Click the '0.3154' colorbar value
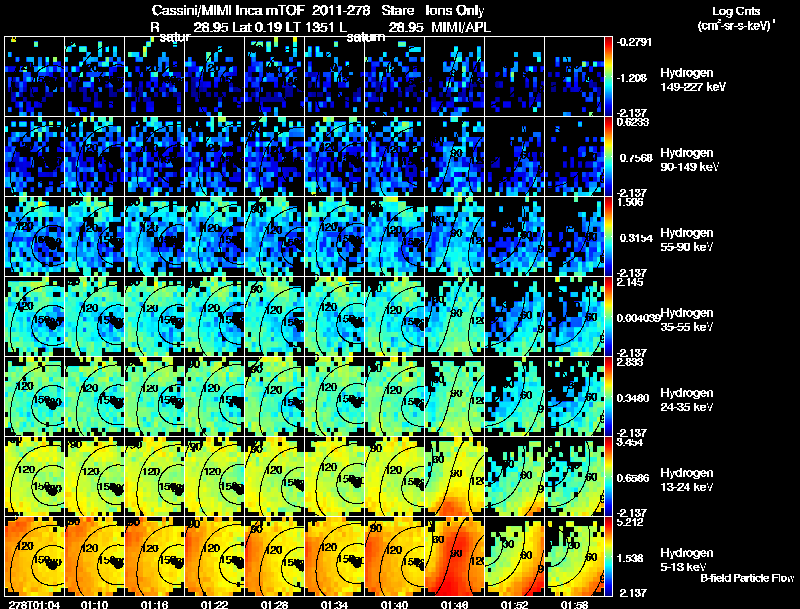800x609 pixels. 636,238
